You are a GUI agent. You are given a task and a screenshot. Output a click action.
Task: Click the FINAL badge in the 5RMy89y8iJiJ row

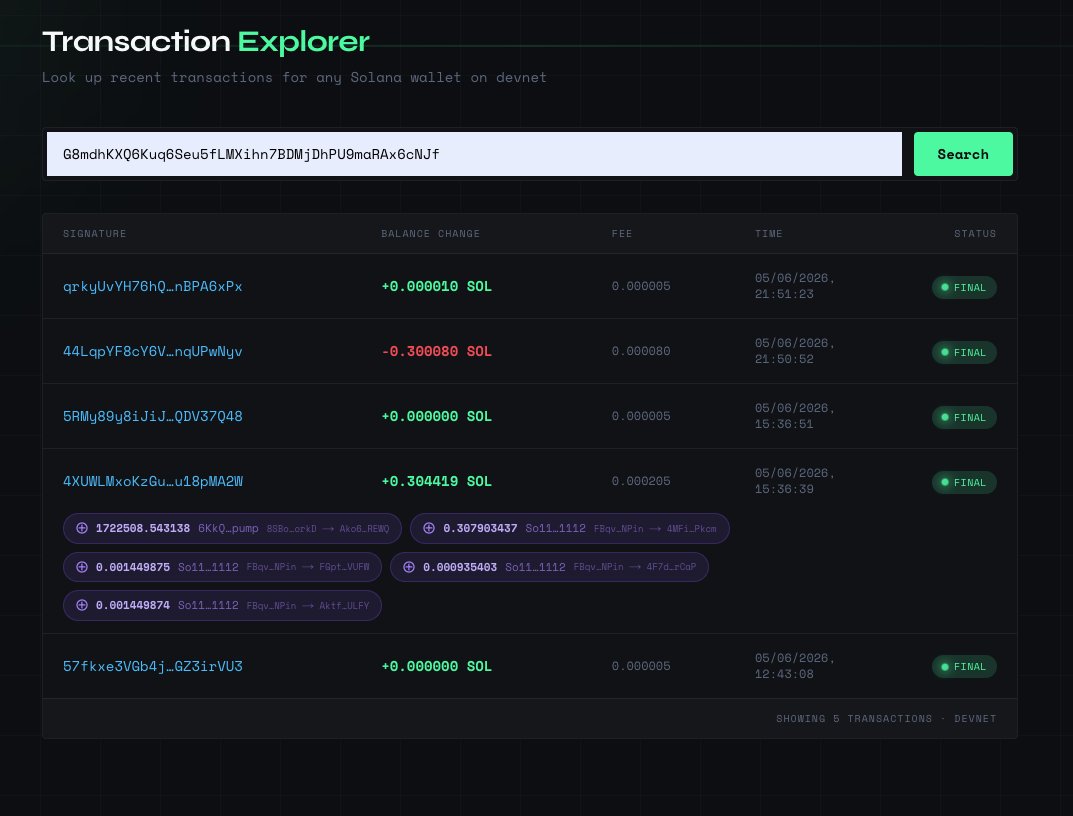click(x=964, y=417)
